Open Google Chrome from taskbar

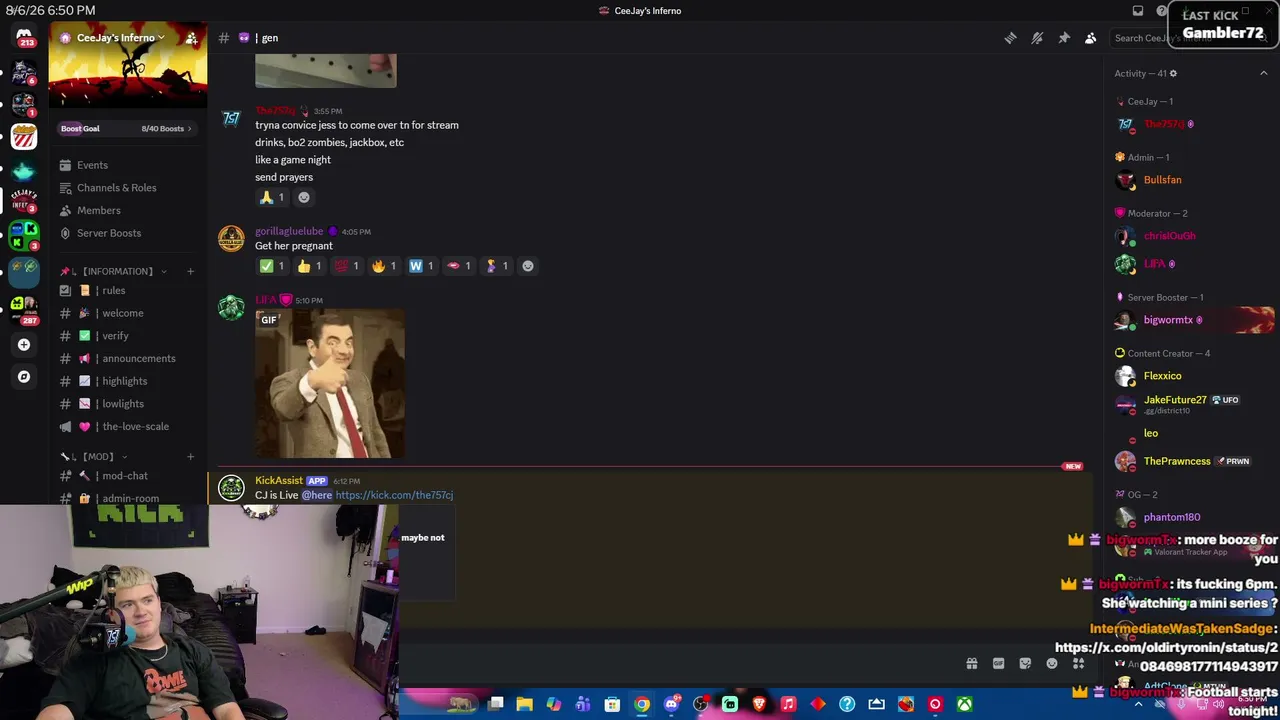[x=642, y=705]
